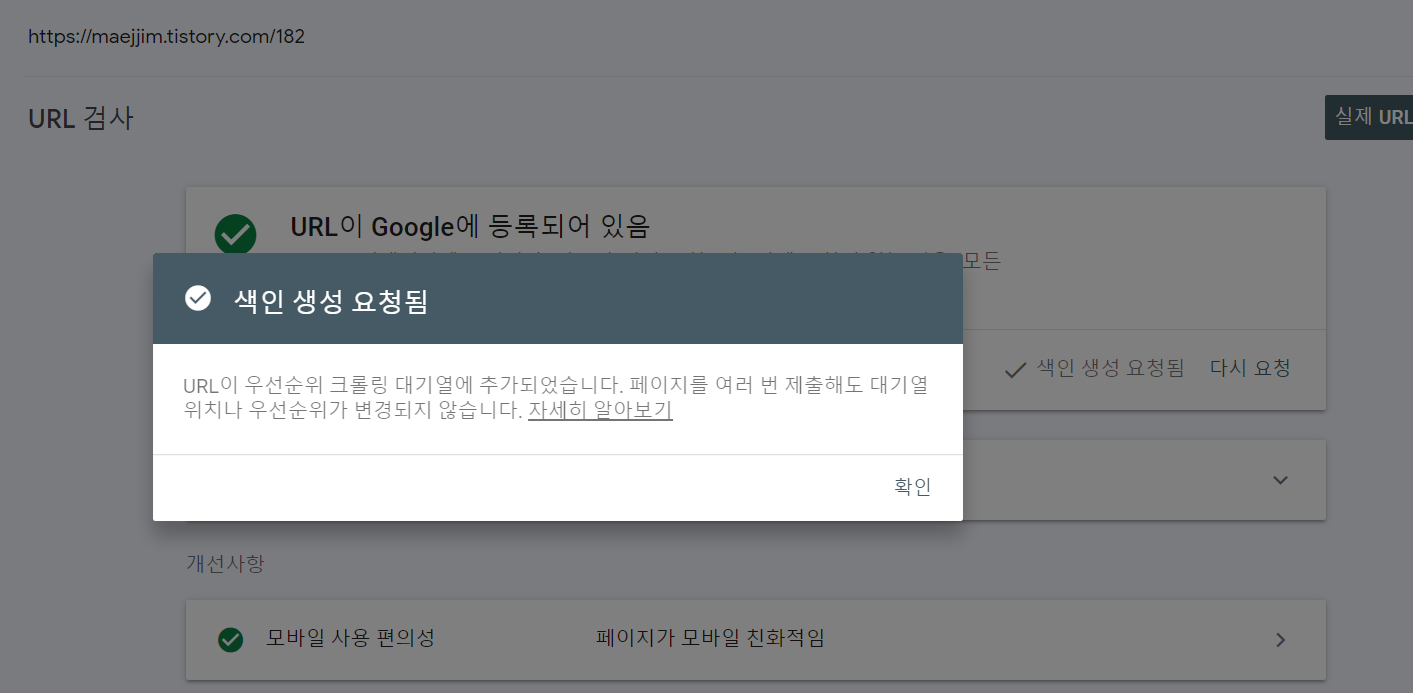
Task: Confirm the dialog with 확인 button
Action: tap(912, 487)
